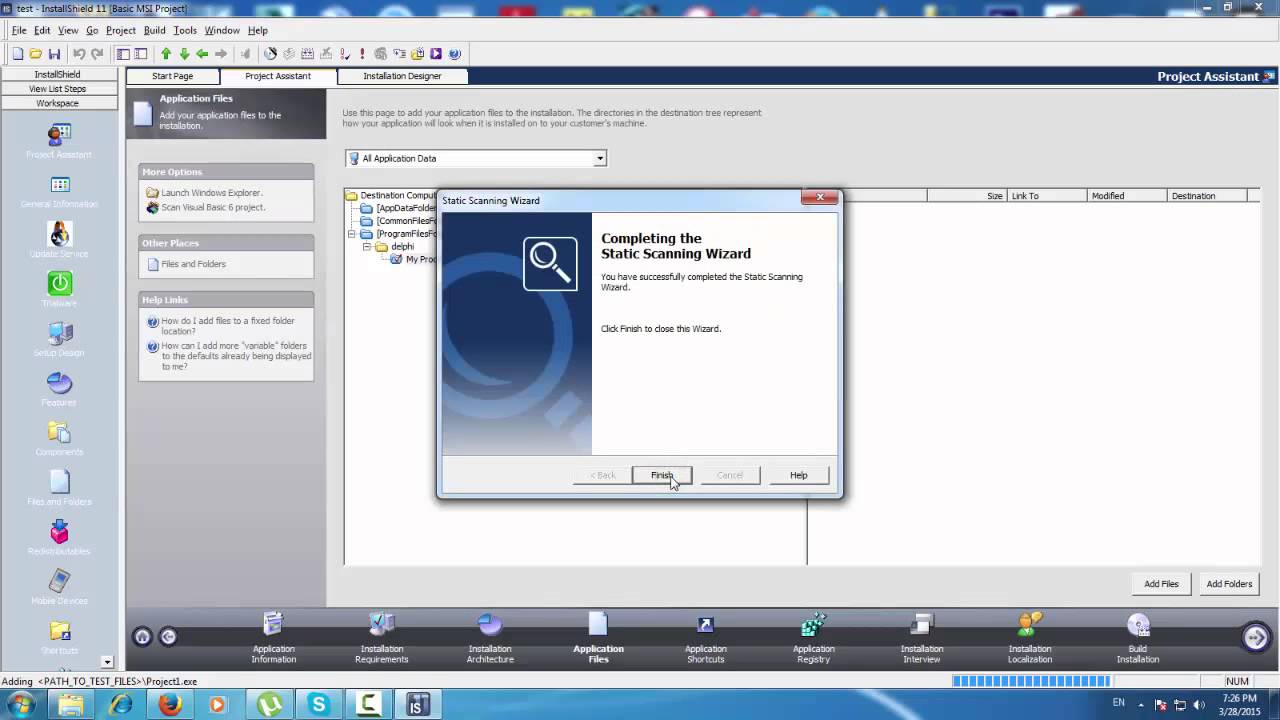Click the Add Files button

(1161, 584)
